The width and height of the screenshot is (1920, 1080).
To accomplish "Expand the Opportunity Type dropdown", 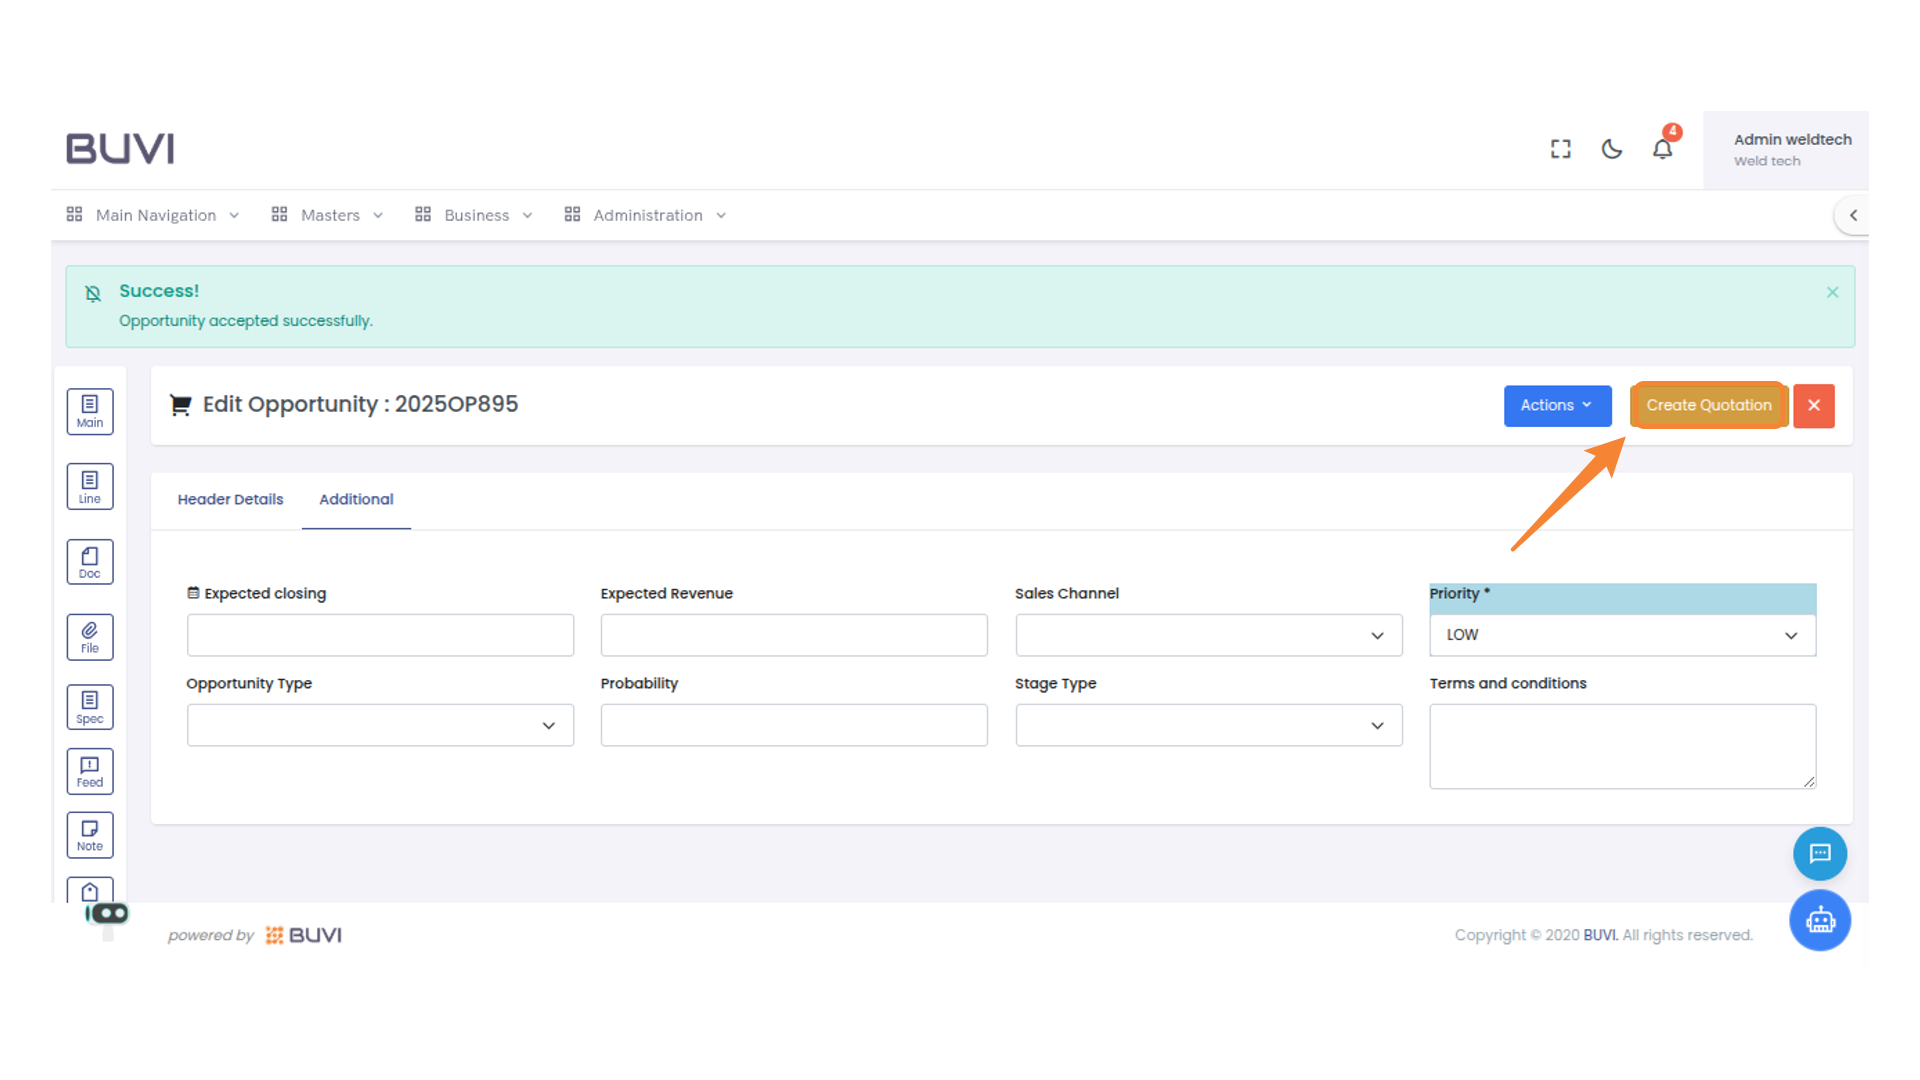I will coord(380,725).
